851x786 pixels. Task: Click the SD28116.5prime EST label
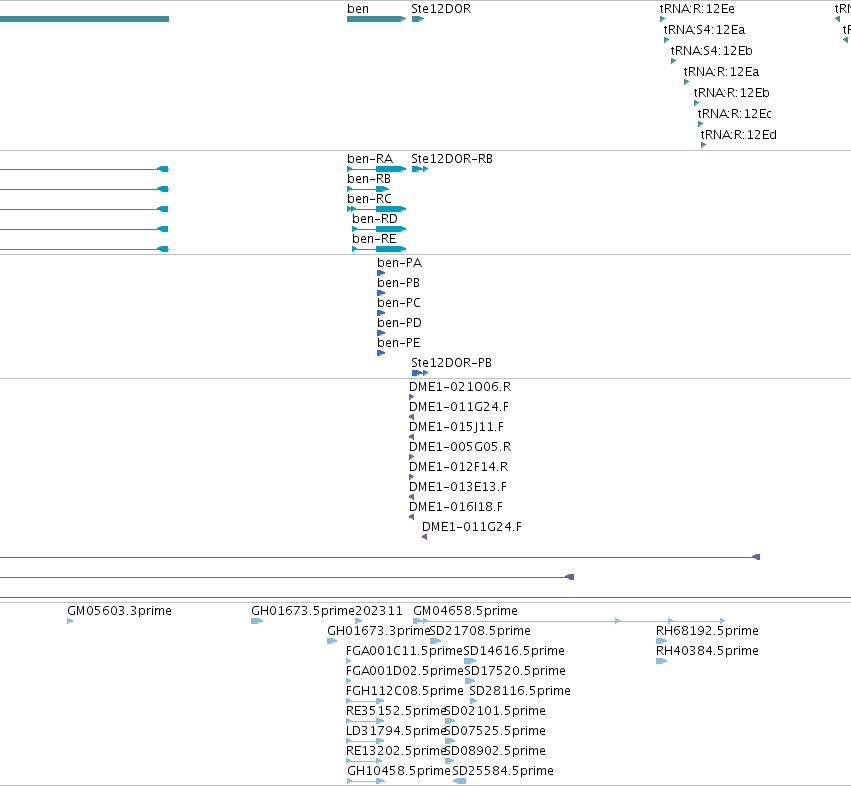point(520,691)
